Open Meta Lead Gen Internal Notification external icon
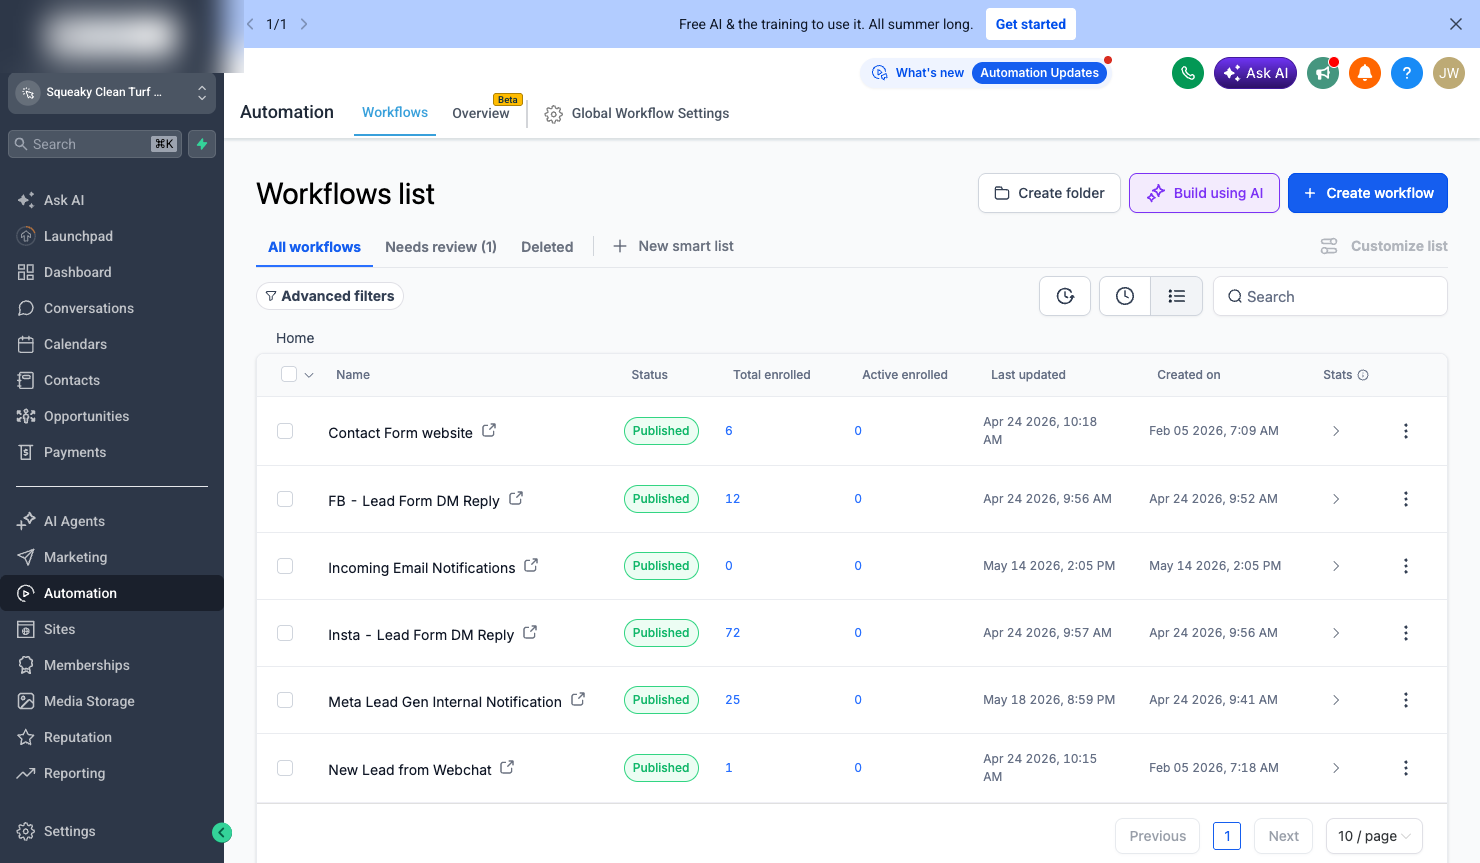The width and height of the screenshot is (1480, 863). [x=578, y=699]
